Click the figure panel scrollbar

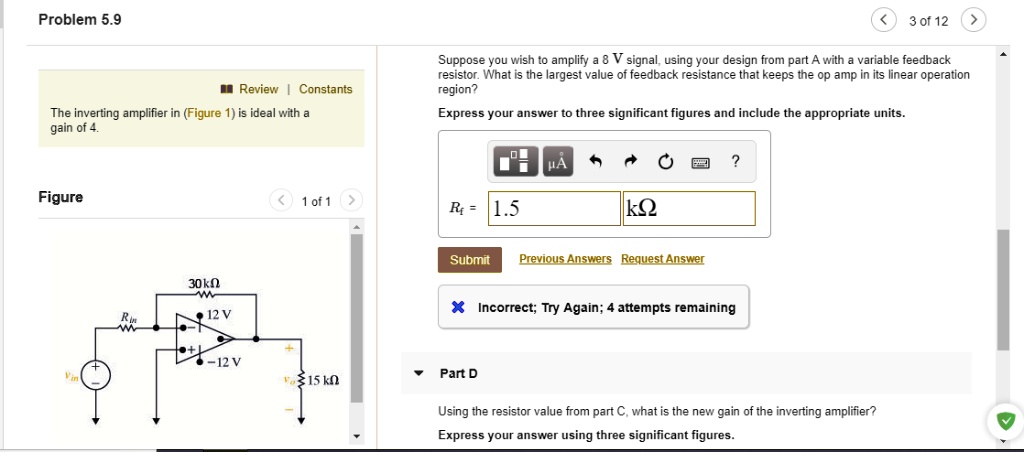pyautogui.click(x=357, y=317)
